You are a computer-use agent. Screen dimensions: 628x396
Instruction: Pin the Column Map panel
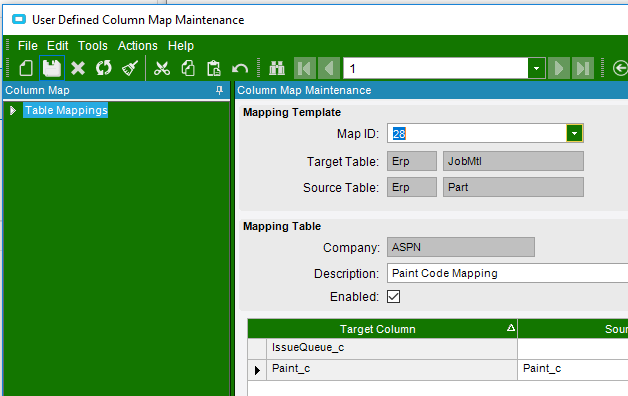[x=219, y=90]
